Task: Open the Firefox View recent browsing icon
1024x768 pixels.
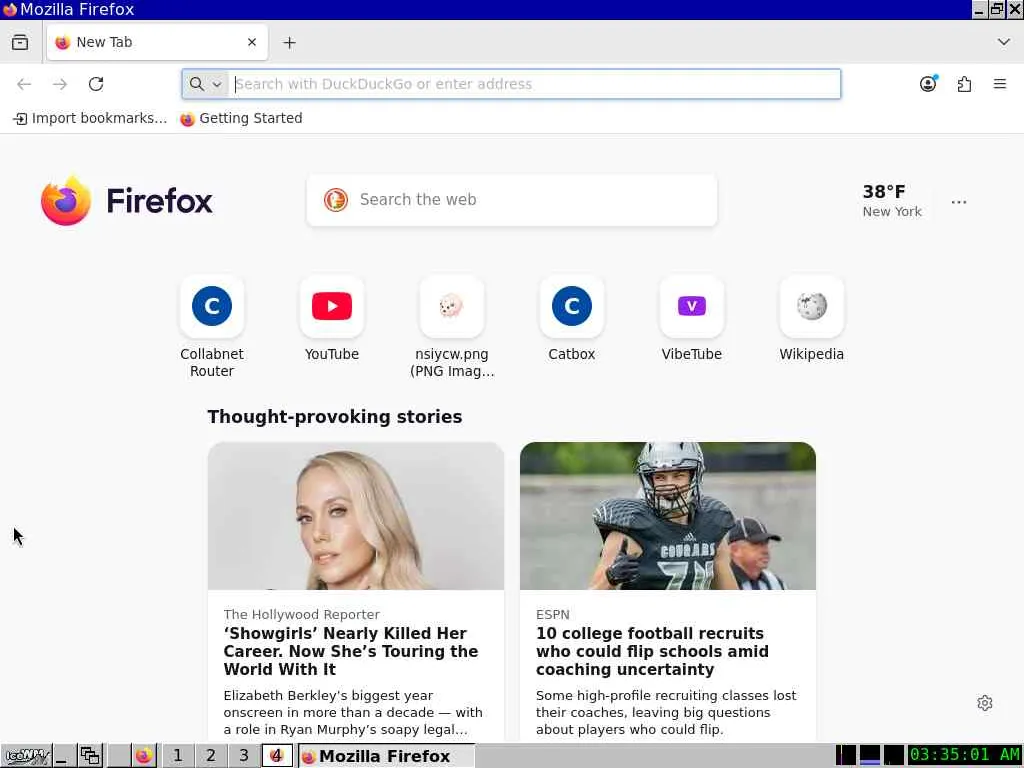Action: click(x=20, y=42)
